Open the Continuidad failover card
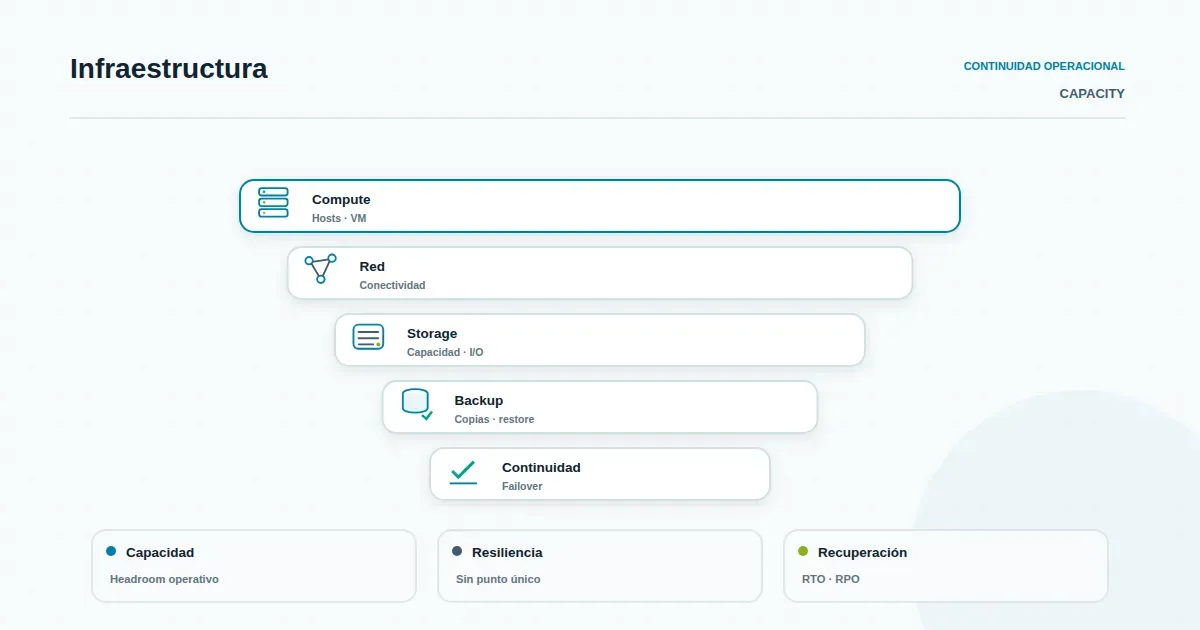 (600, 474)
